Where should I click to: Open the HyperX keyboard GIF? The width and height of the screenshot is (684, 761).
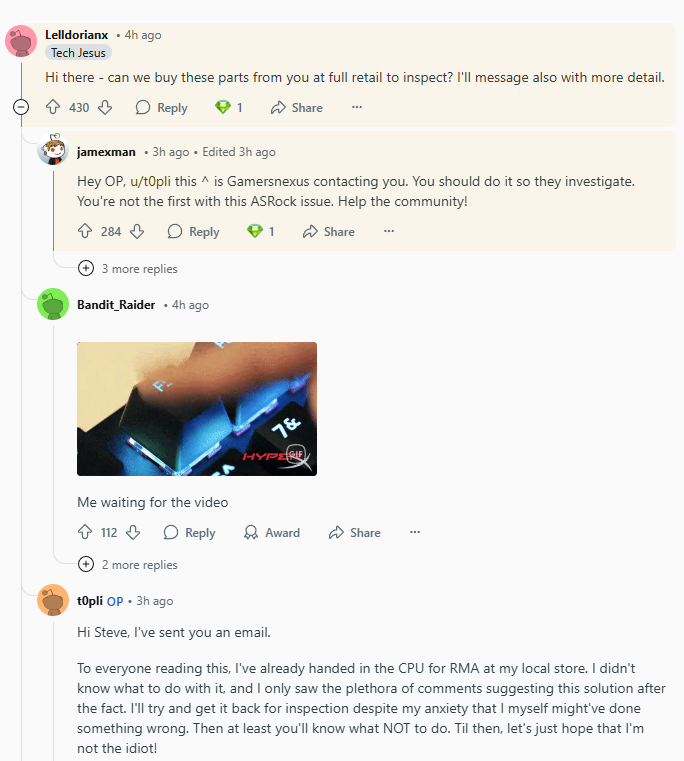(197, 409)
